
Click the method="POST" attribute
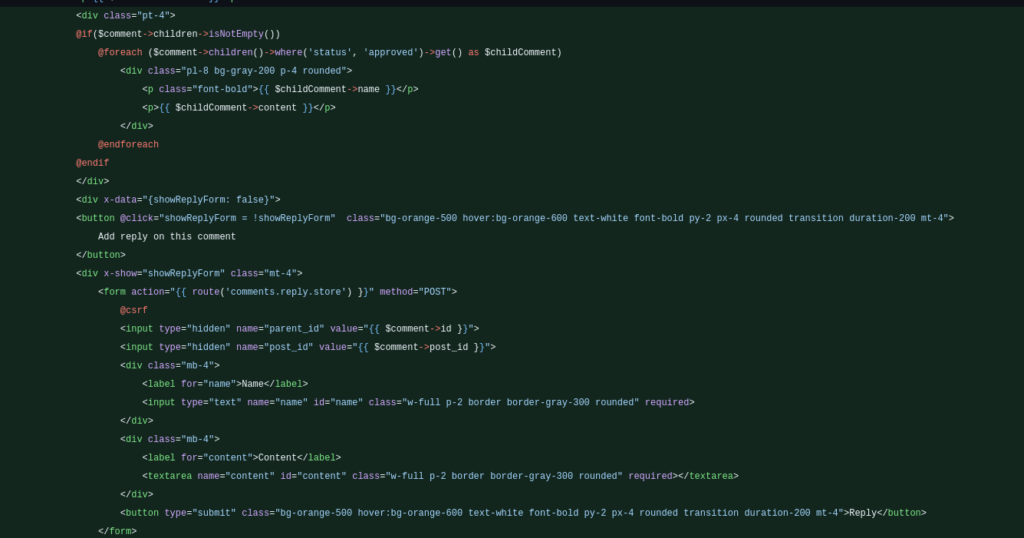point(415,292)
